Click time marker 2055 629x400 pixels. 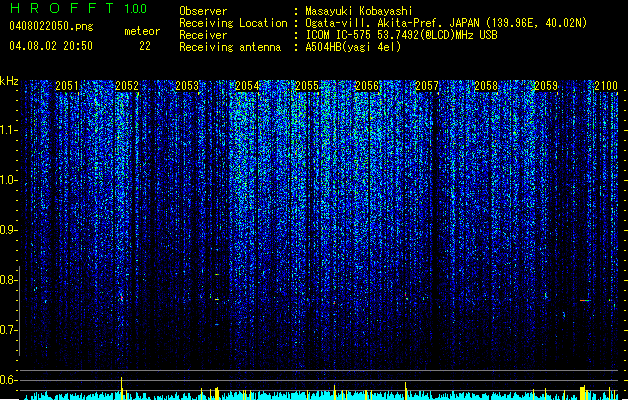click(x=307, y=85)
